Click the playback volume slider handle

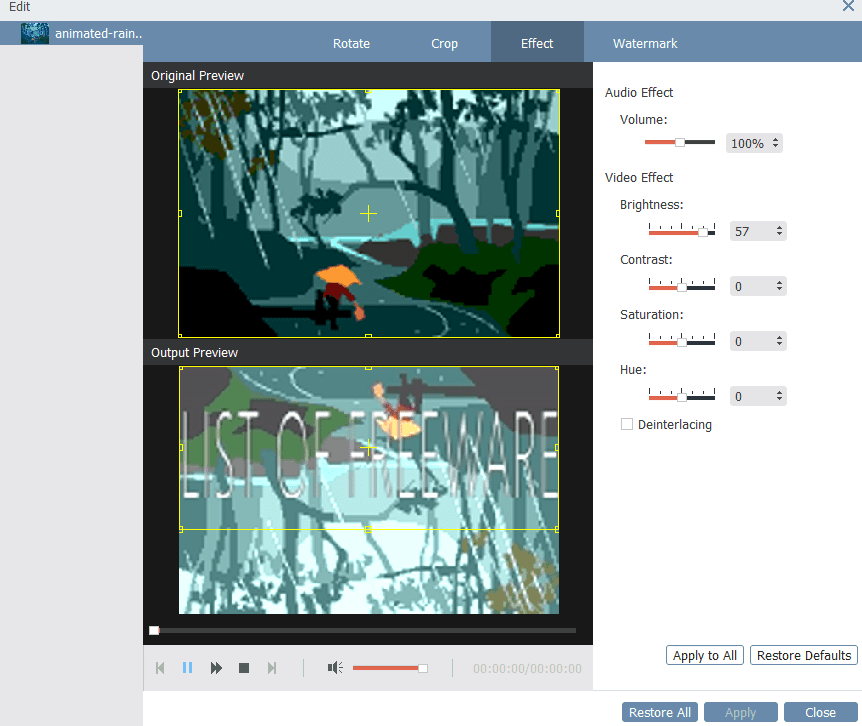click(423, 668)
